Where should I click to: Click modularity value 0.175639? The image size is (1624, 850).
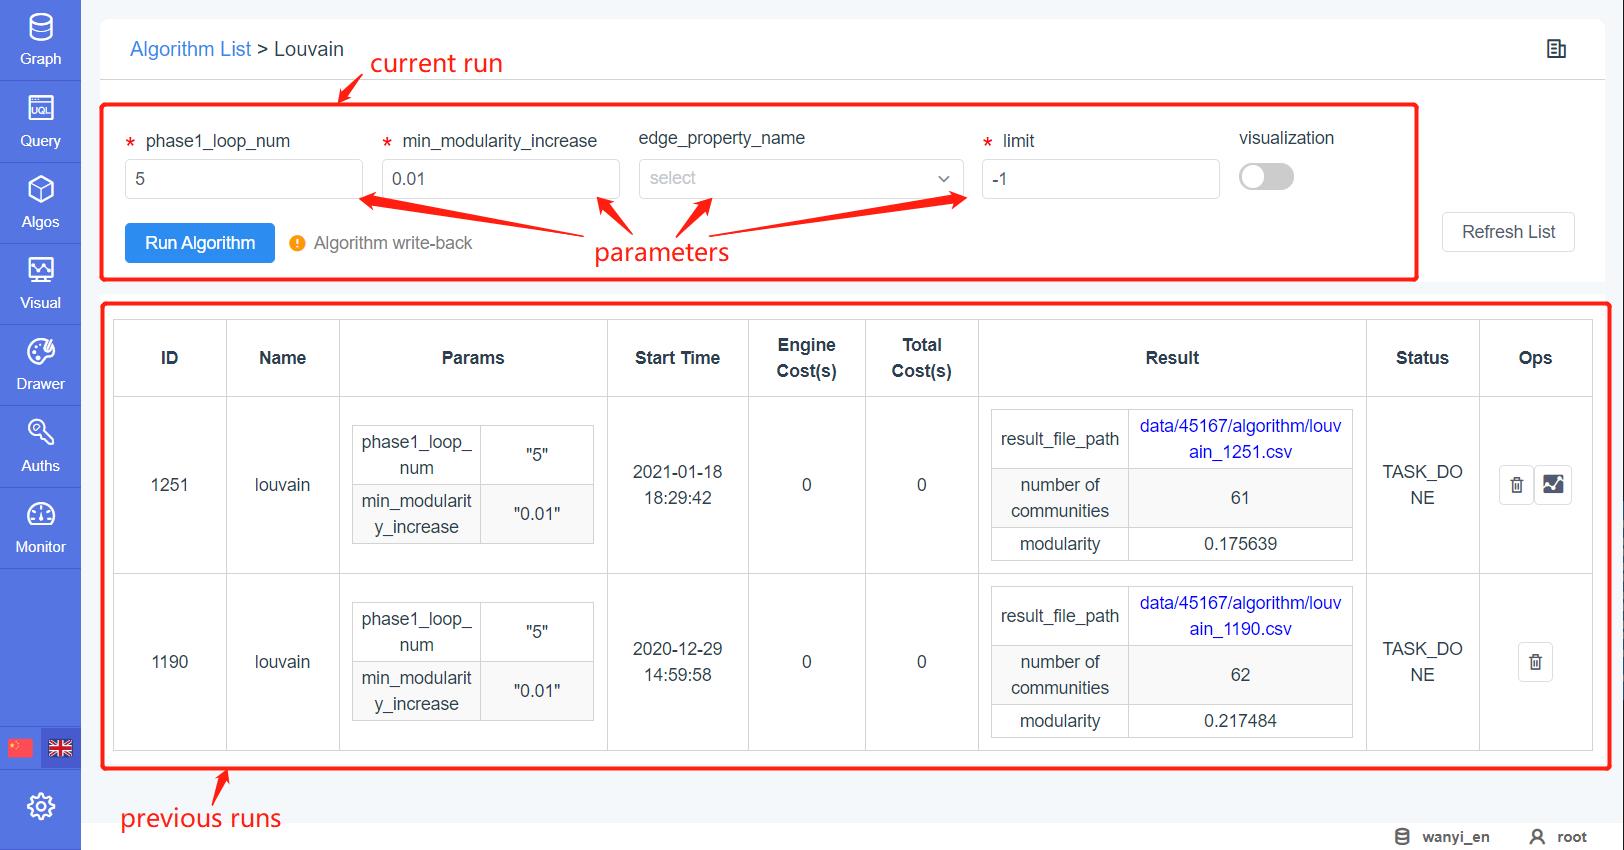click(1240, 544)
